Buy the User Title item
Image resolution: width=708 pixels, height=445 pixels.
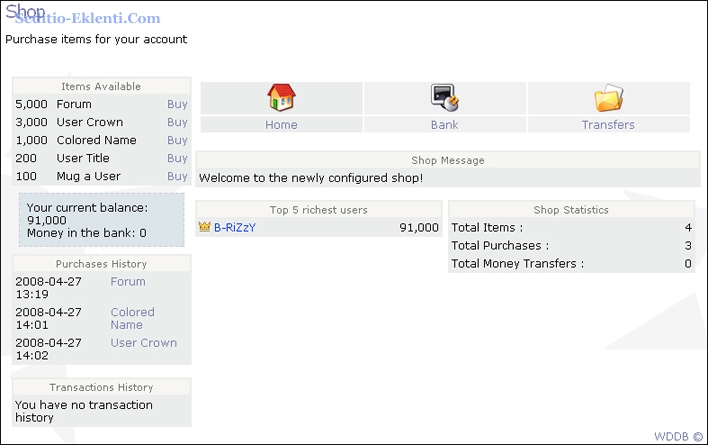coord(177,158)
